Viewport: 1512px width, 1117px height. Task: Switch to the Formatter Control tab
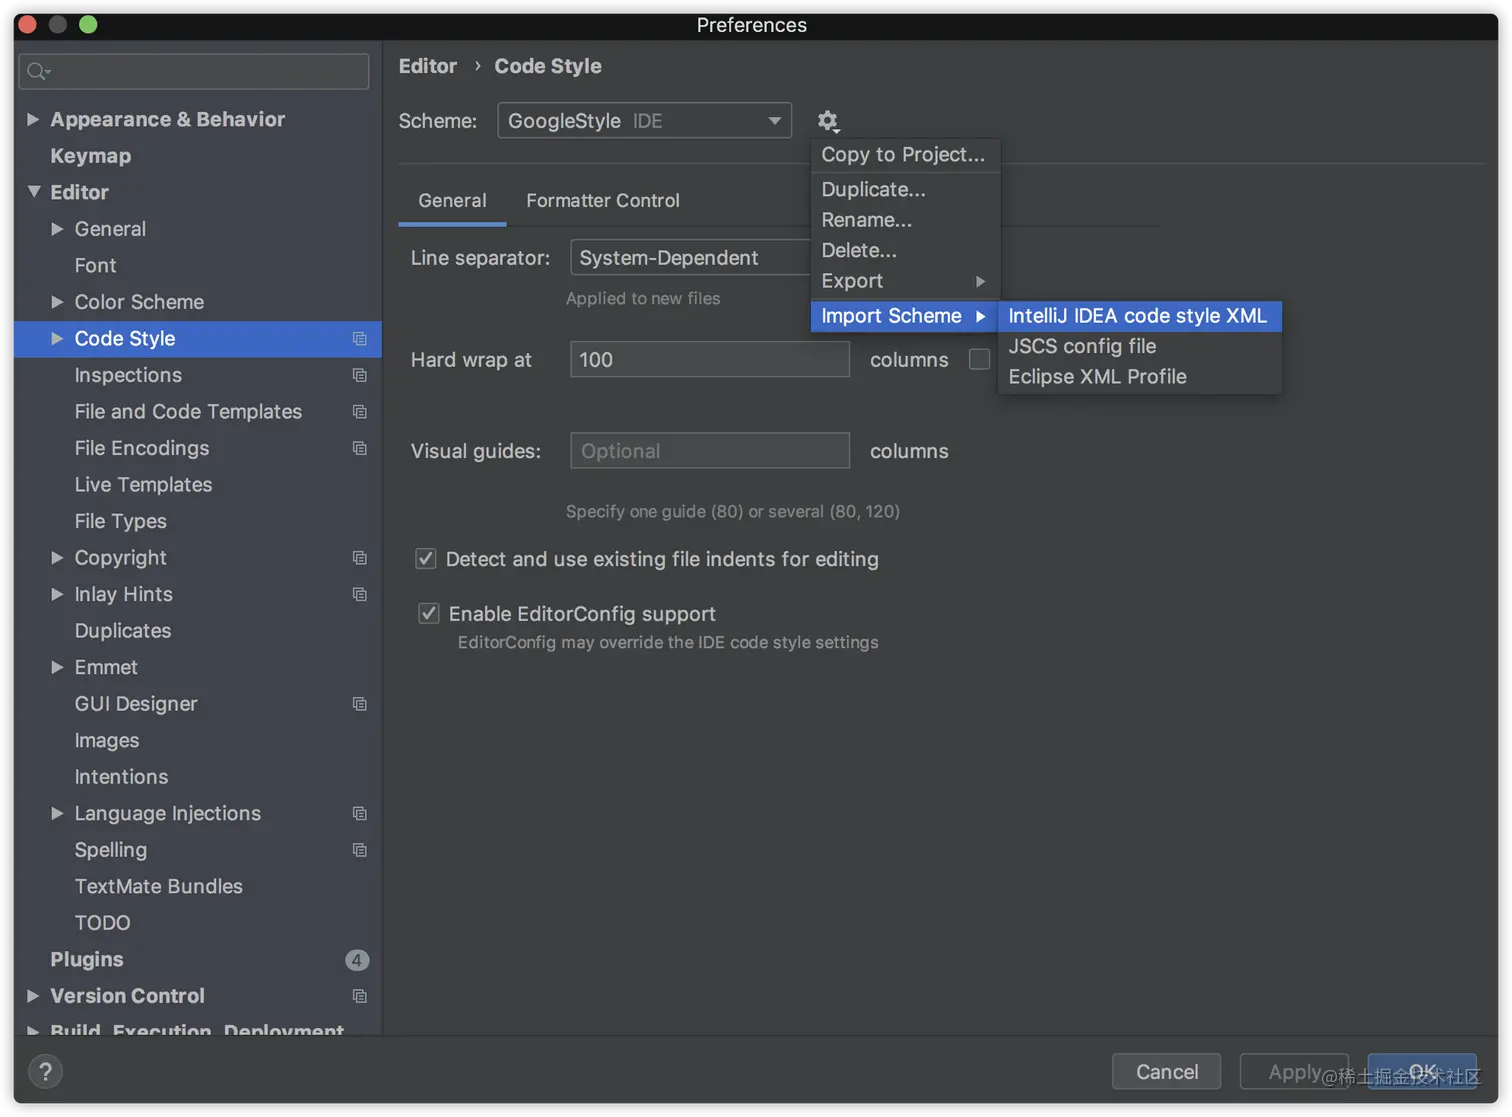point(603,201)
